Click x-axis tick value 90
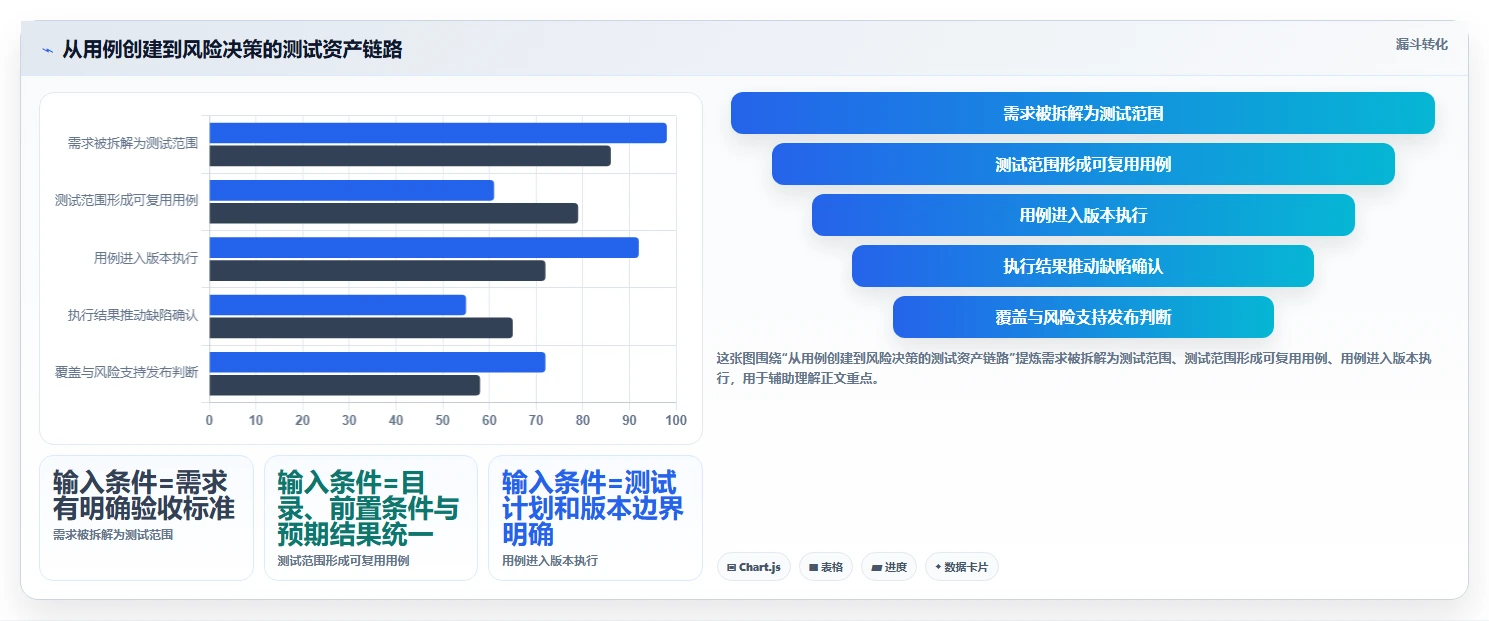Image resolution: width=1489 pixels, height=621 pixels. (x=630, y=420)
